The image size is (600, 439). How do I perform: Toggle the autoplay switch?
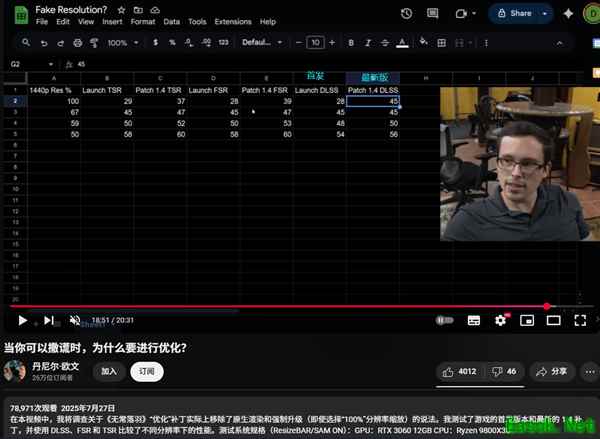[445, 320]
